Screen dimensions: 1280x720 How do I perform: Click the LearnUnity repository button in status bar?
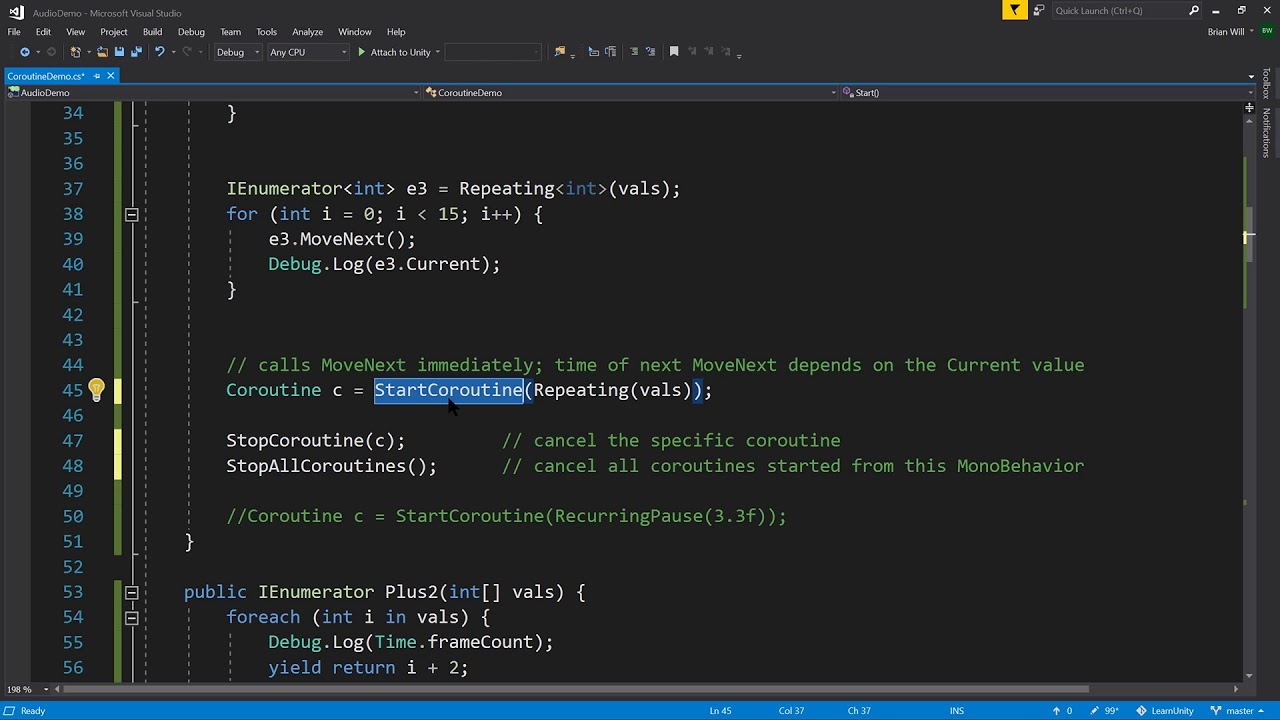pos(1164,711)
